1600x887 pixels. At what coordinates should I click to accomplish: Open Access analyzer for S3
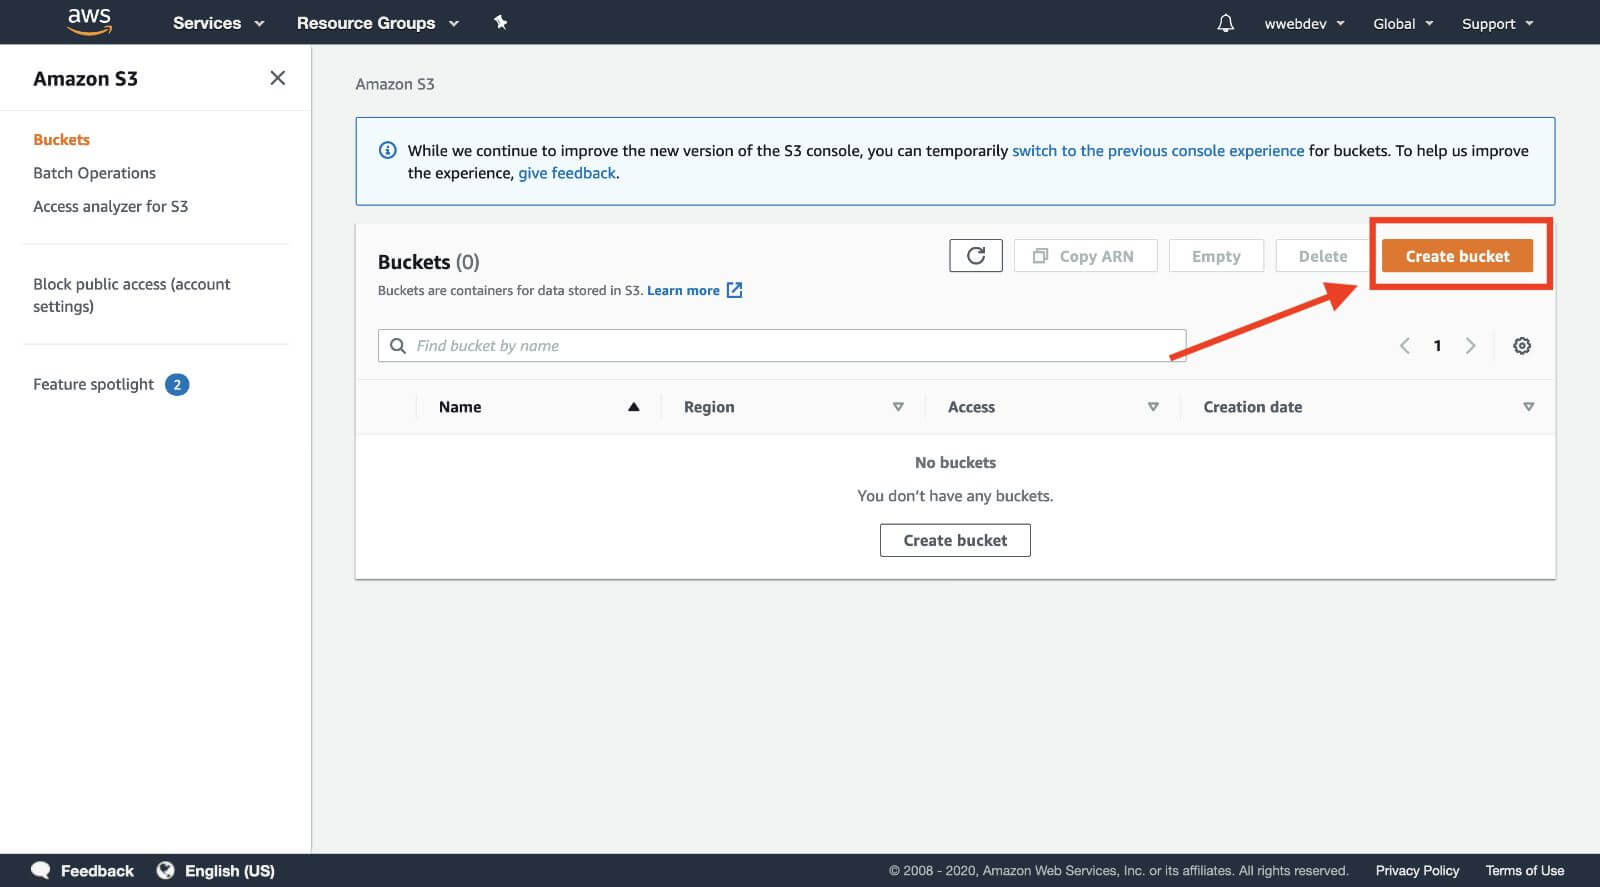(110, 206)
